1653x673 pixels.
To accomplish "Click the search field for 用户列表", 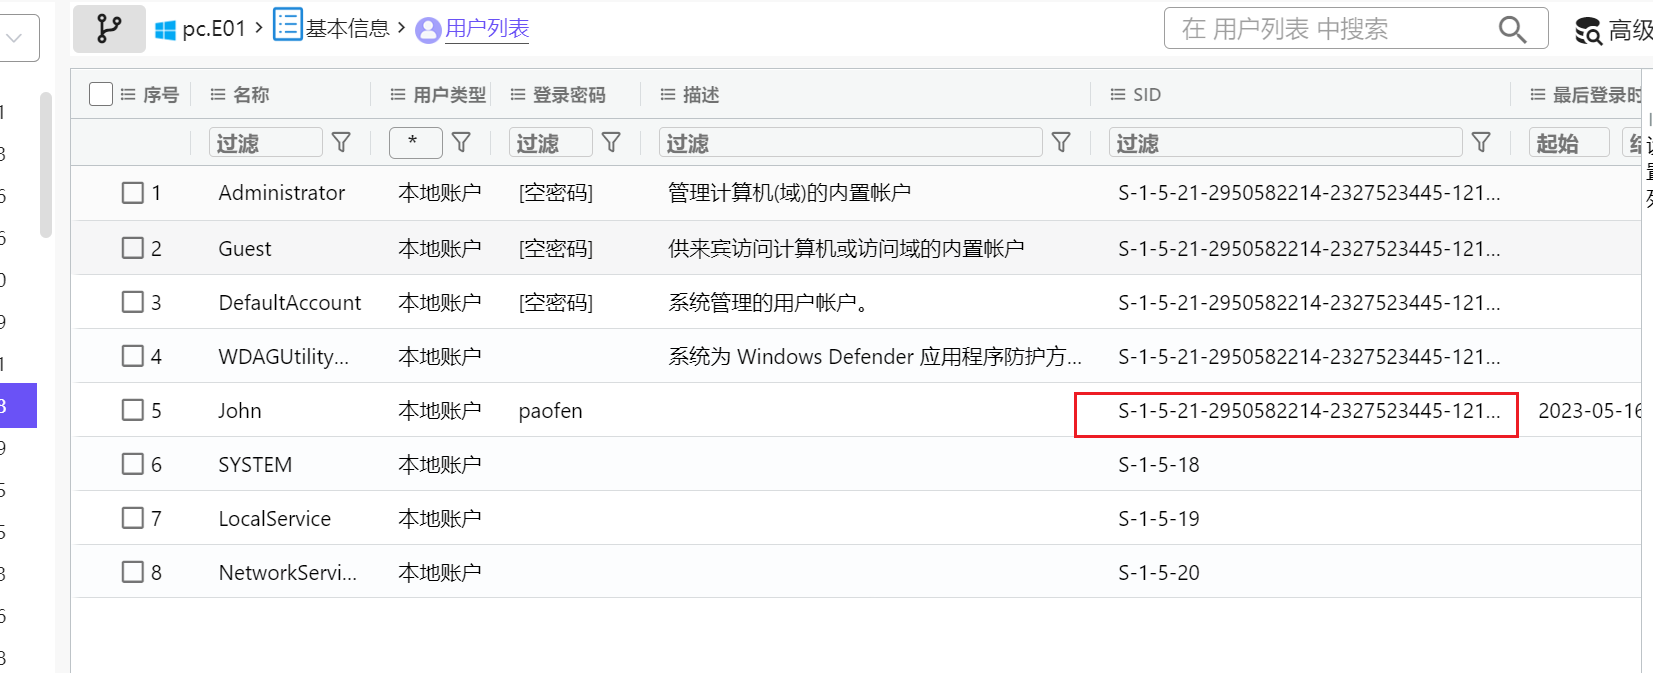I will [x=1330, y=30].
